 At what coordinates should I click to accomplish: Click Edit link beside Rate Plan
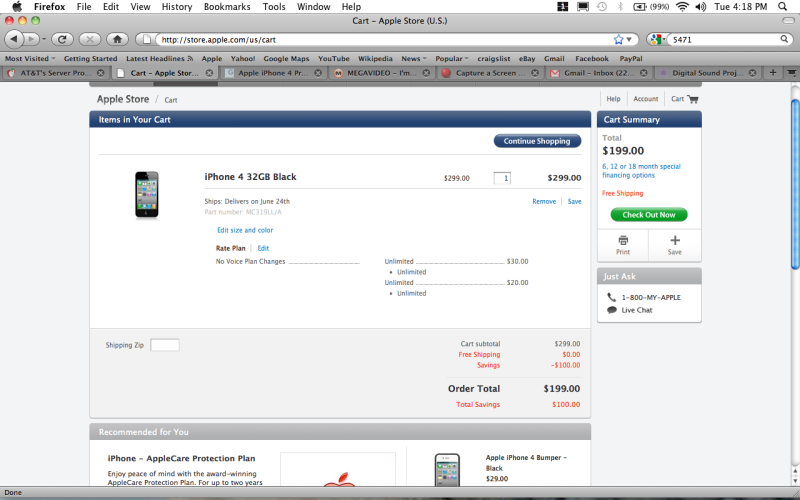[x=263, y=248]
